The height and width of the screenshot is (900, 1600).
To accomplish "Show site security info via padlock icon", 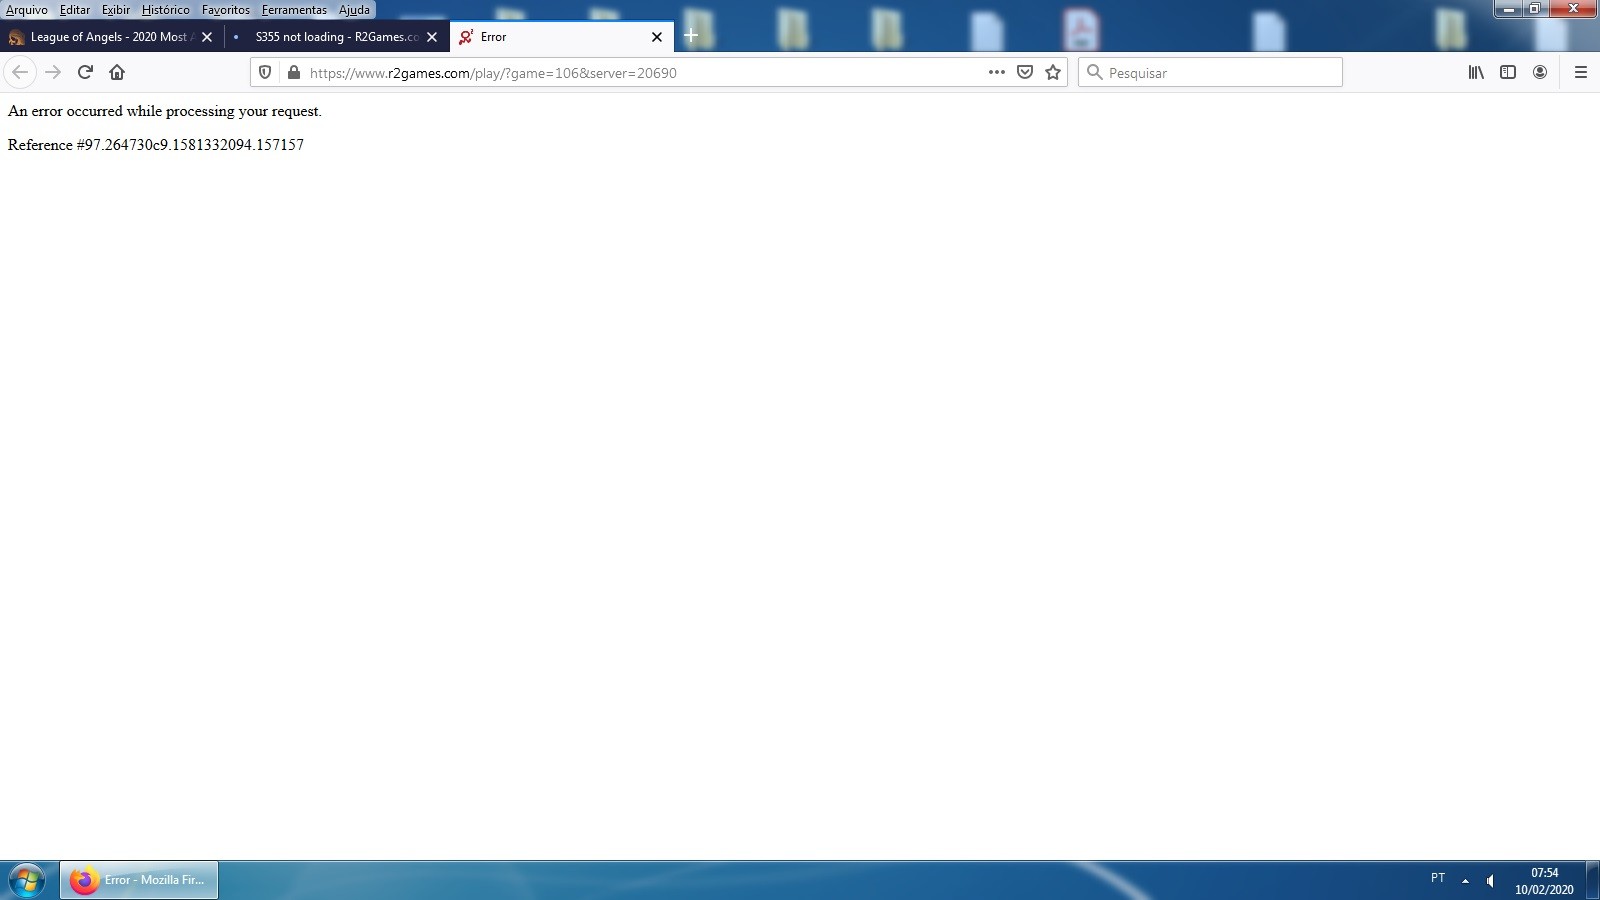I will [293, 72].
